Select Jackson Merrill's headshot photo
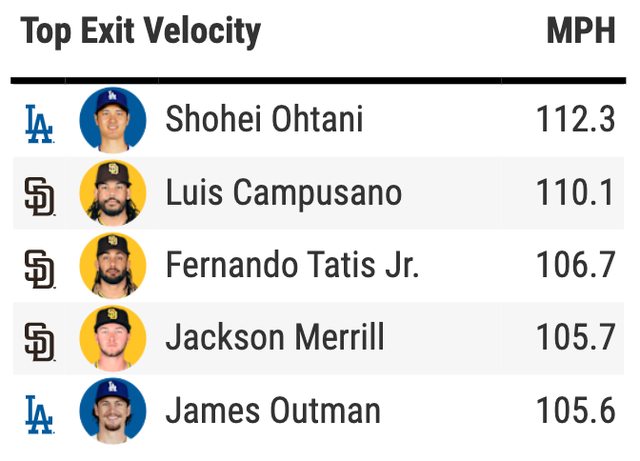Image resolution: width=640 pixels, height=461 pixels. point(112,340)
